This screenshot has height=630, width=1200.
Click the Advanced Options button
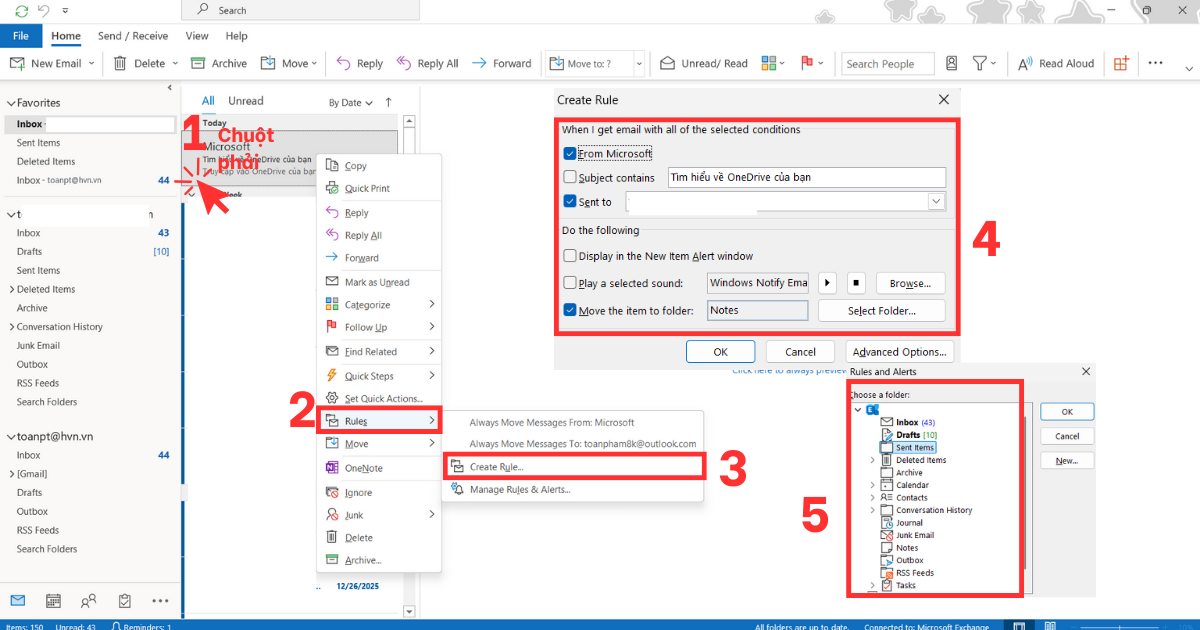coord(898,351)
